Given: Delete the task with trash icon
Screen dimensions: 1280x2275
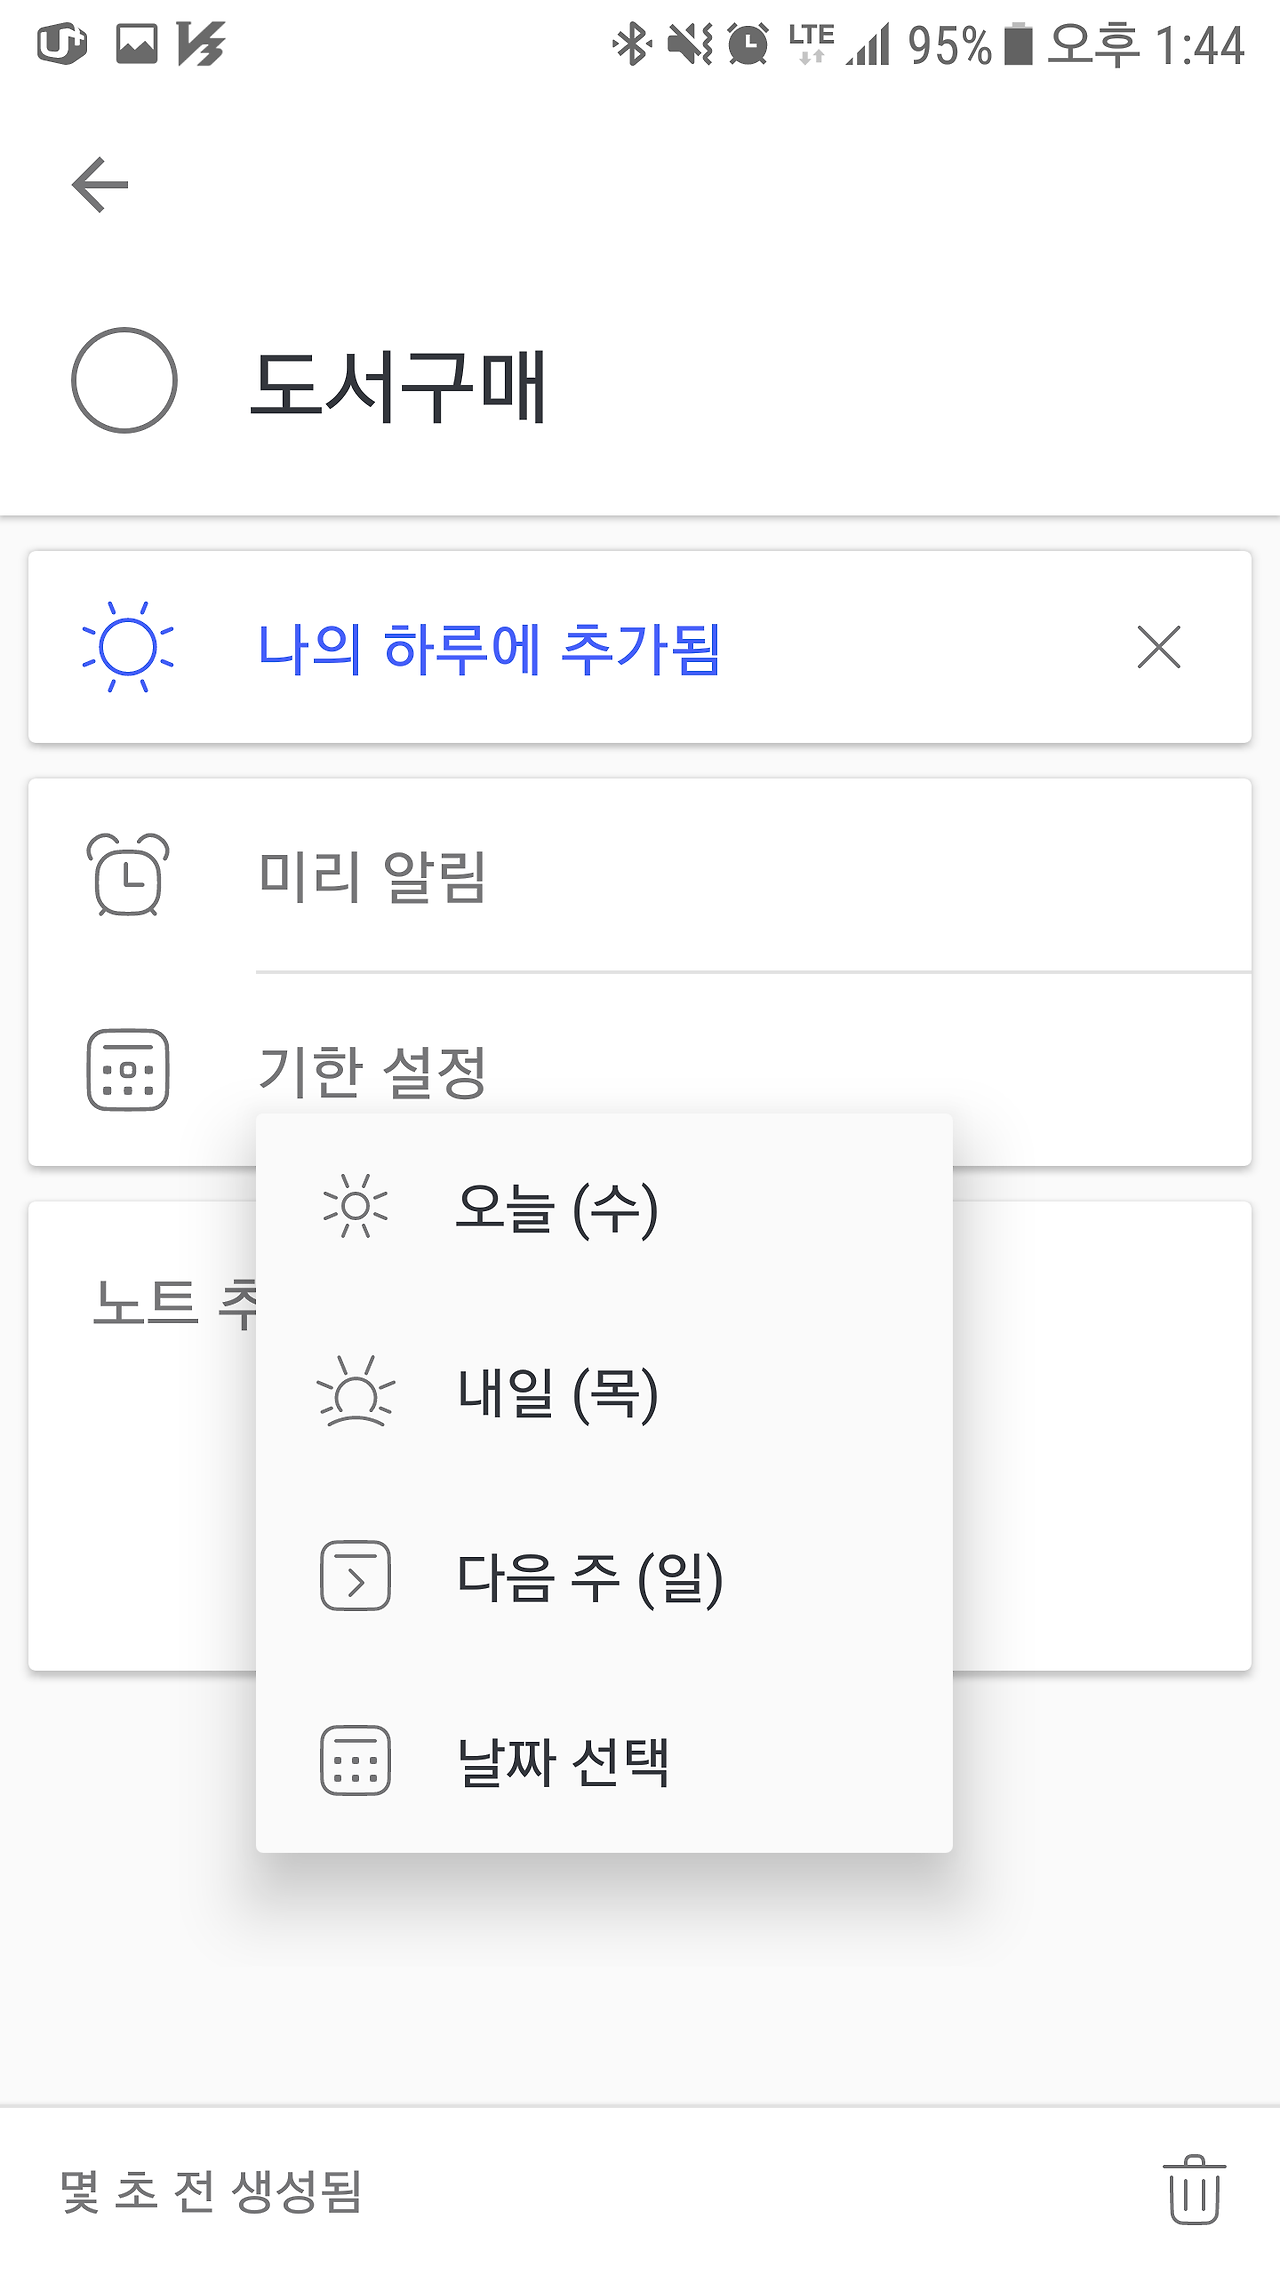Looking at the screenshot, I should (1194, 2190).
